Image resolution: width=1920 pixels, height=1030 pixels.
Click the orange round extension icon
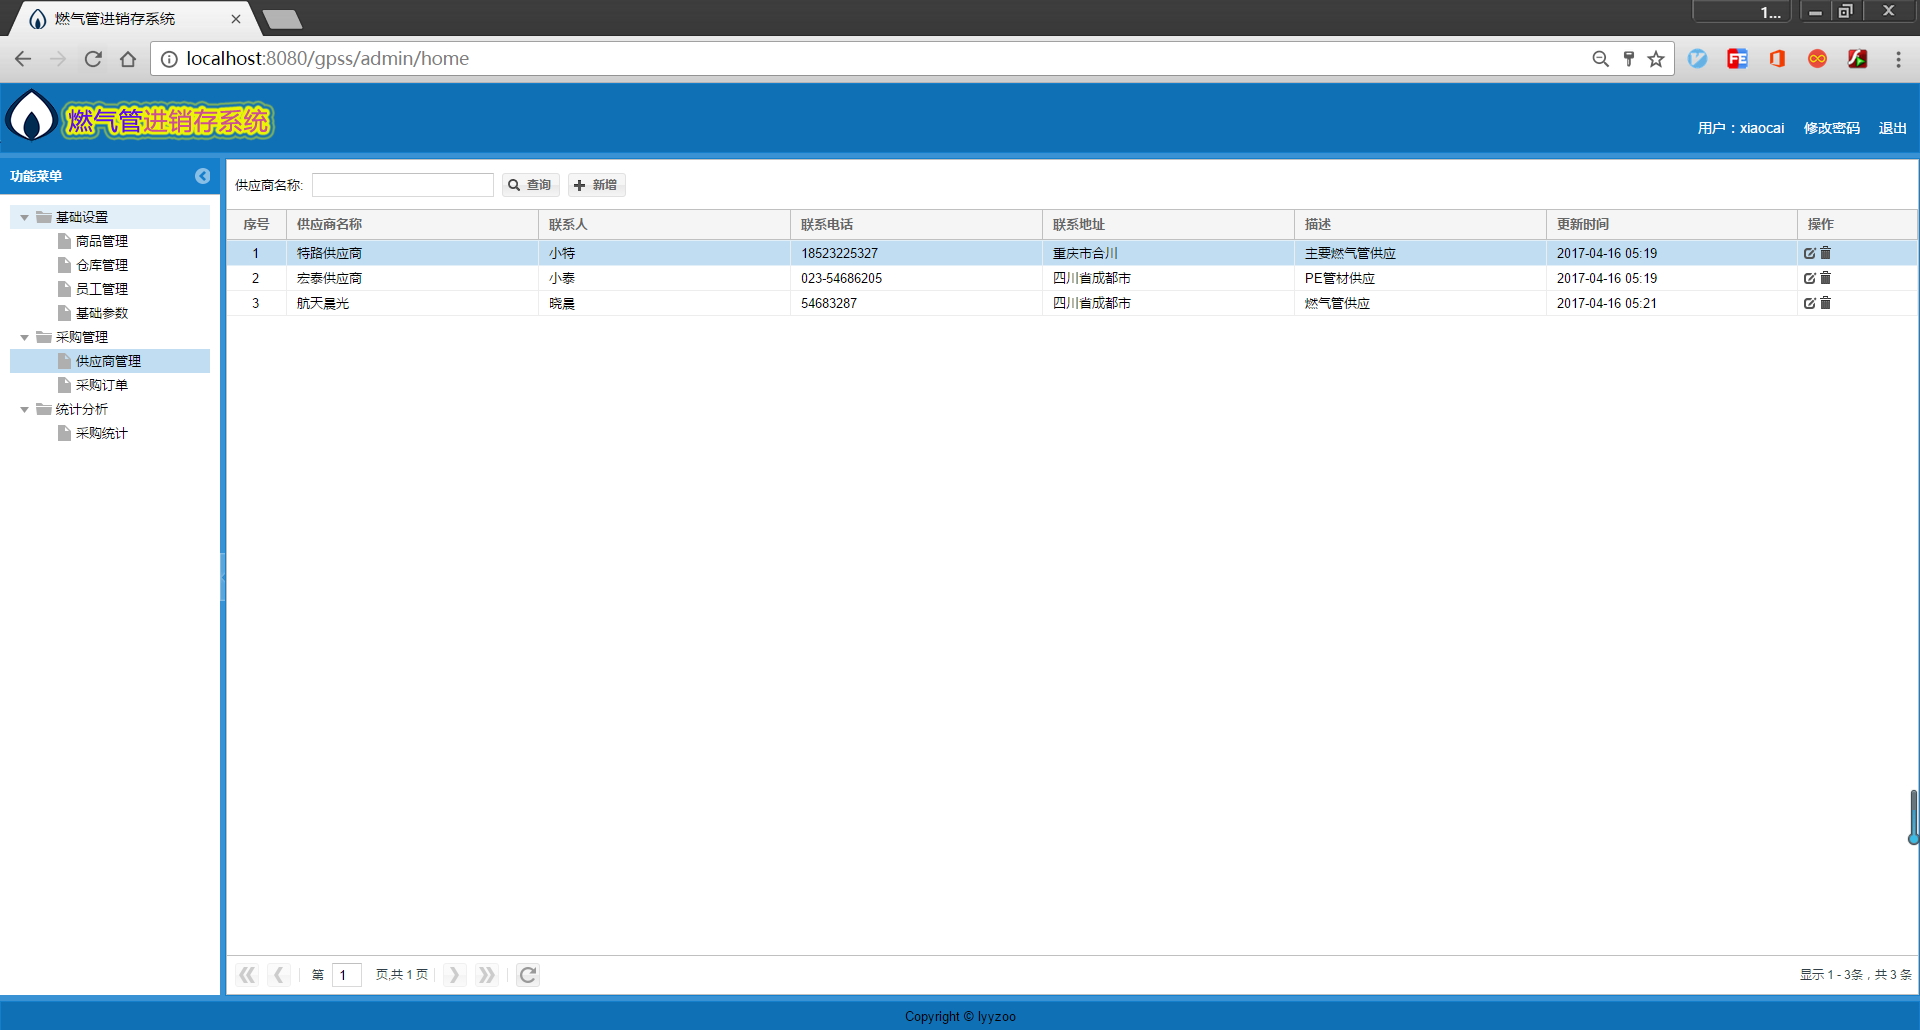1818,59
